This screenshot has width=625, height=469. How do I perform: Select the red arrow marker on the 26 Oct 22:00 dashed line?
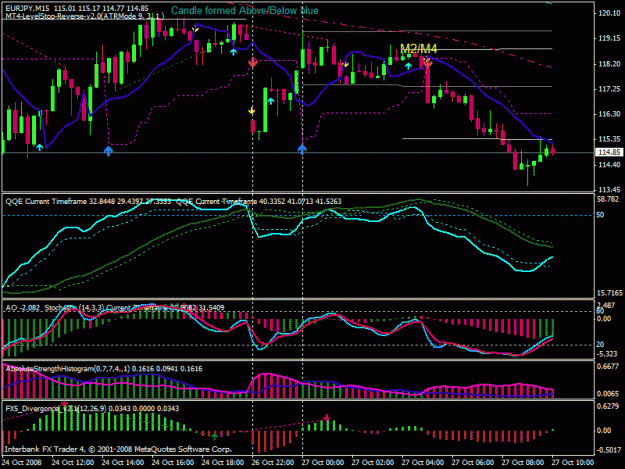point(252,63)
